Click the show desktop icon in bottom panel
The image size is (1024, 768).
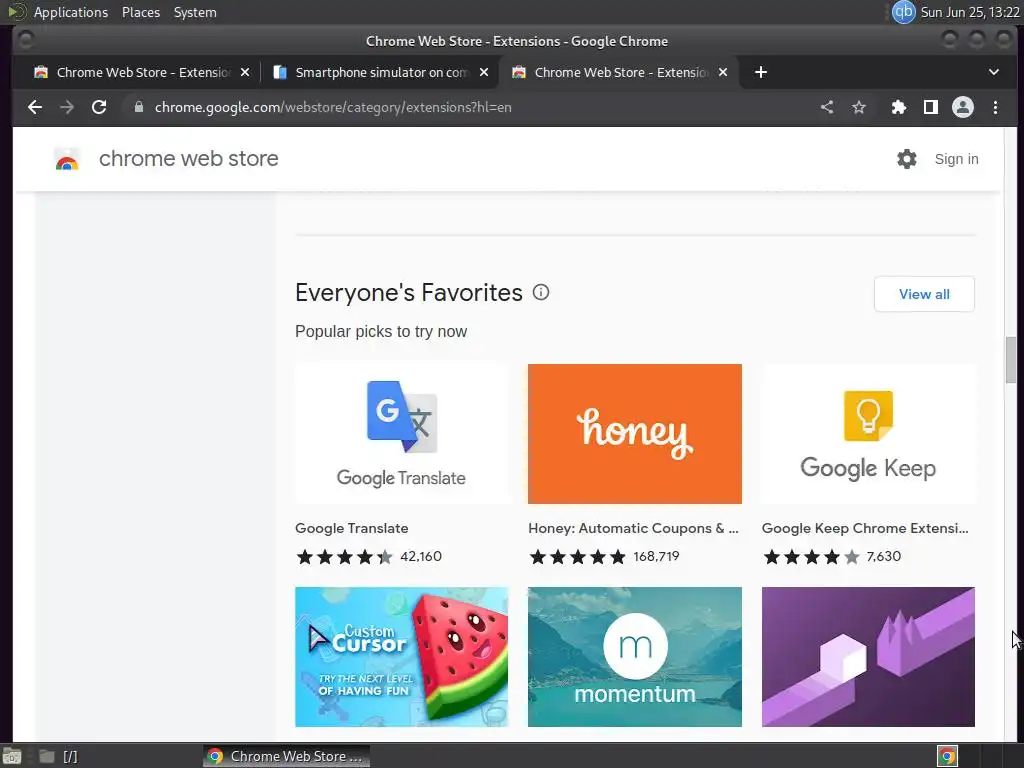pyautogui.click(x=12, y=756)
